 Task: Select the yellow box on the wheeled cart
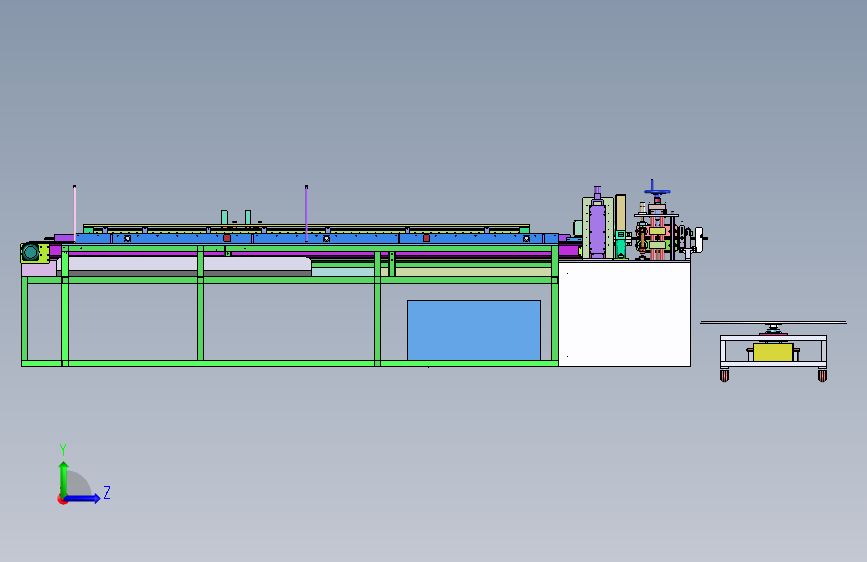[x=773, y=352]
